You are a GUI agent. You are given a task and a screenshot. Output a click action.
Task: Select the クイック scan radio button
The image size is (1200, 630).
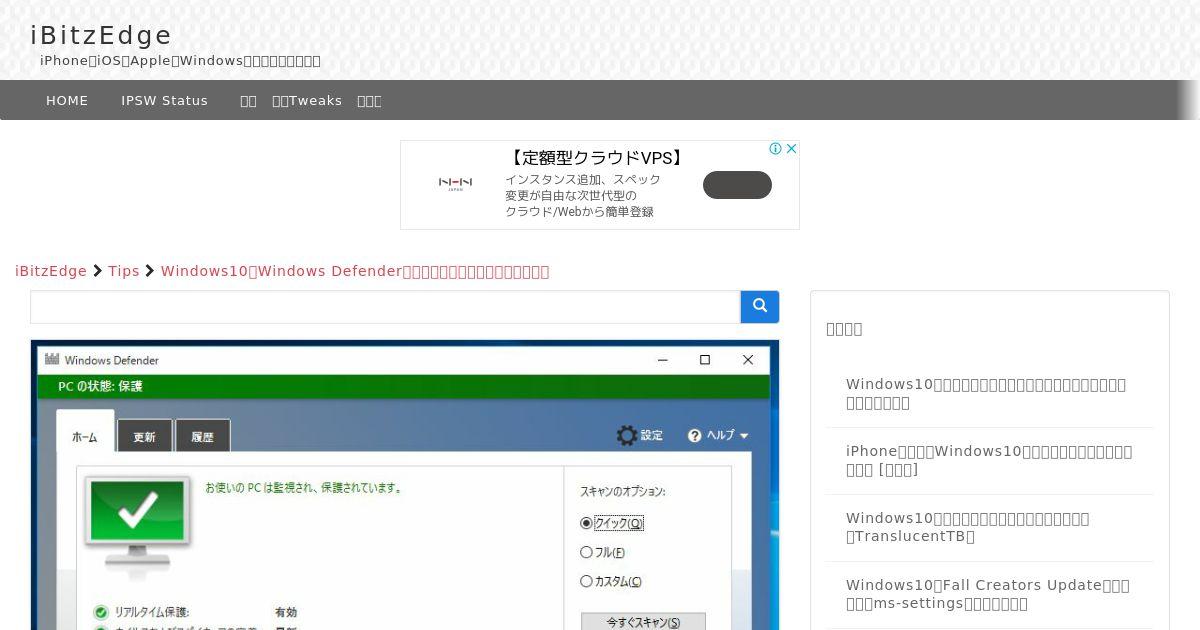(587, 523)
